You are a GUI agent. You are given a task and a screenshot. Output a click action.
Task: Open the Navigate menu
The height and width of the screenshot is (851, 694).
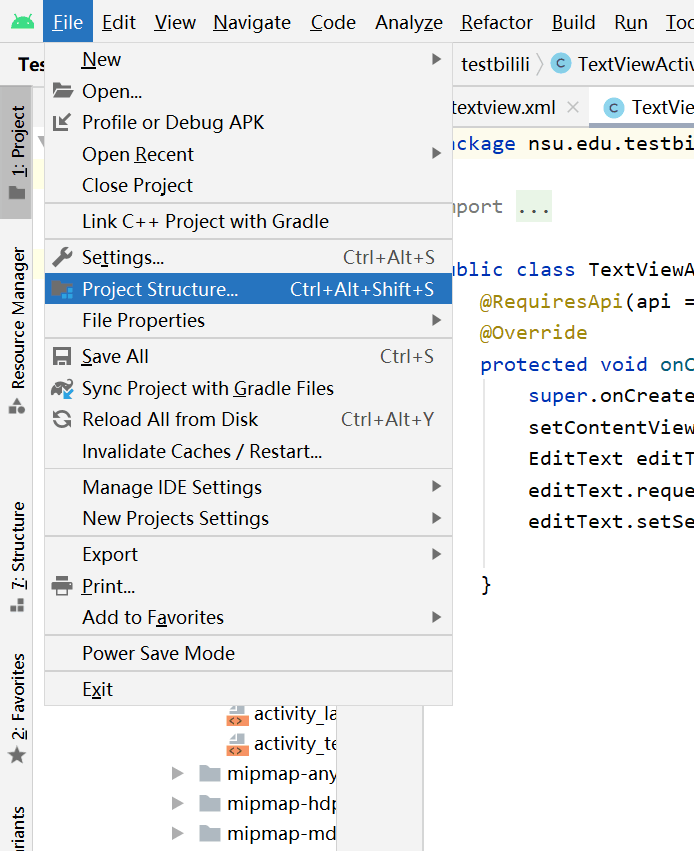click(252, 22)
